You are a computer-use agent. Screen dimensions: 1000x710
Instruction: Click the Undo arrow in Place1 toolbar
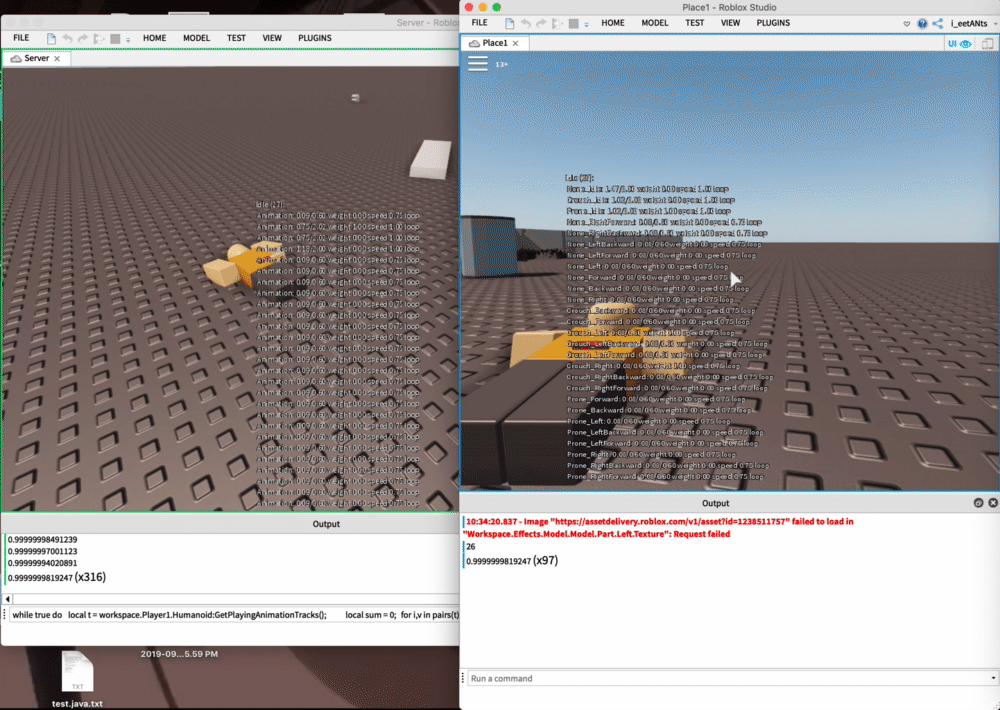(526, 23)
